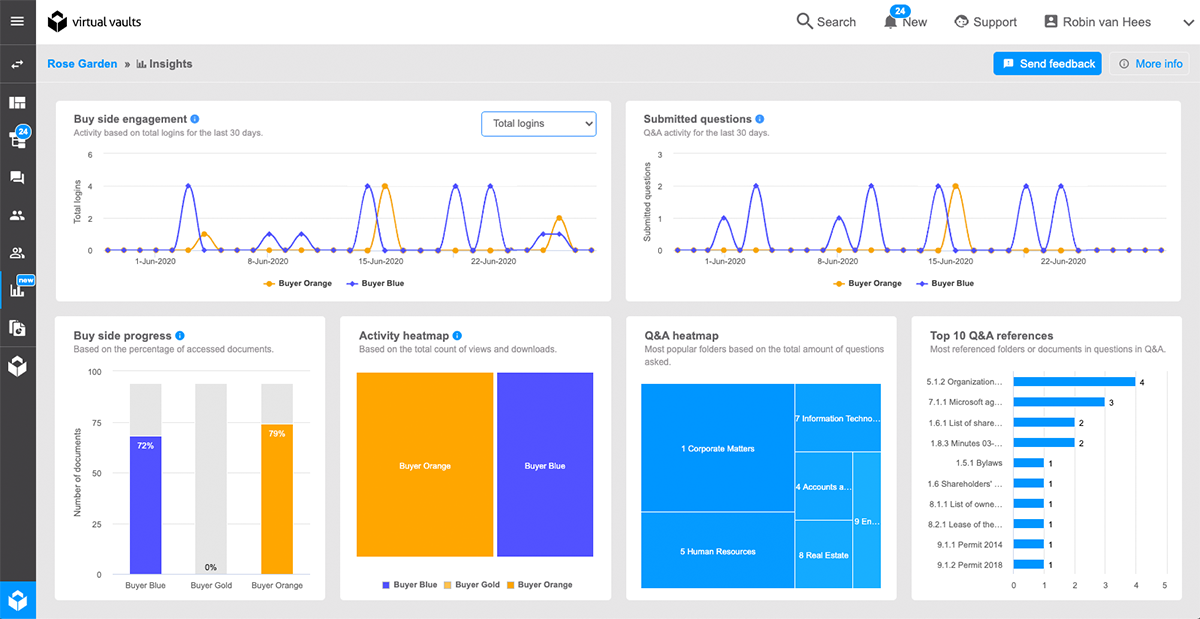Toggle Buyer Blue in submitted questions legend
Image resolution: width=1200 pixels, height=619 pixels.
click(951, 283)
